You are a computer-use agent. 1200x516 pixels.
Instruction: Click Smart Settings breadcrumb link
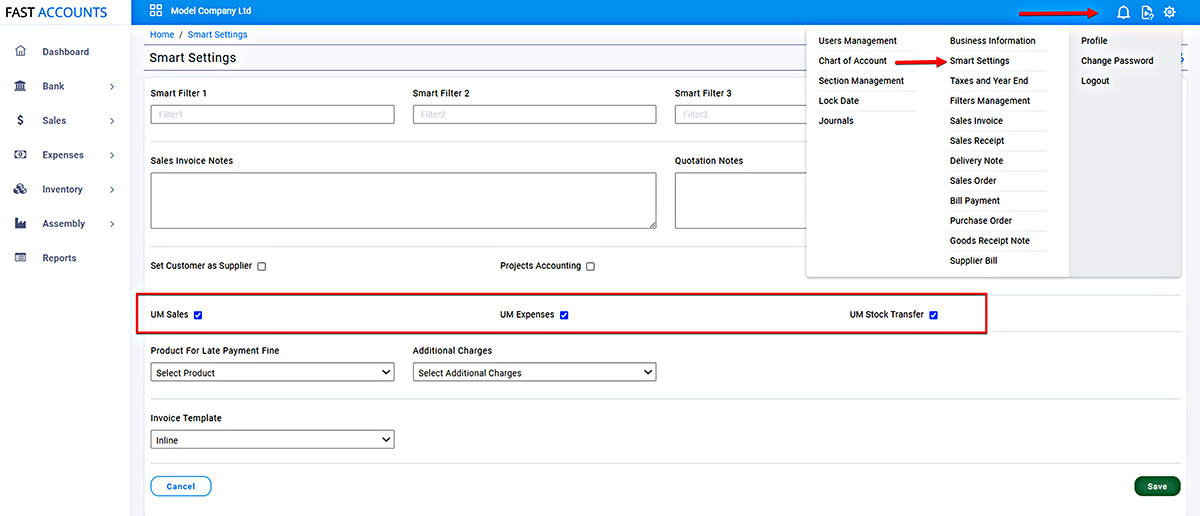click(x=217, y=34)
